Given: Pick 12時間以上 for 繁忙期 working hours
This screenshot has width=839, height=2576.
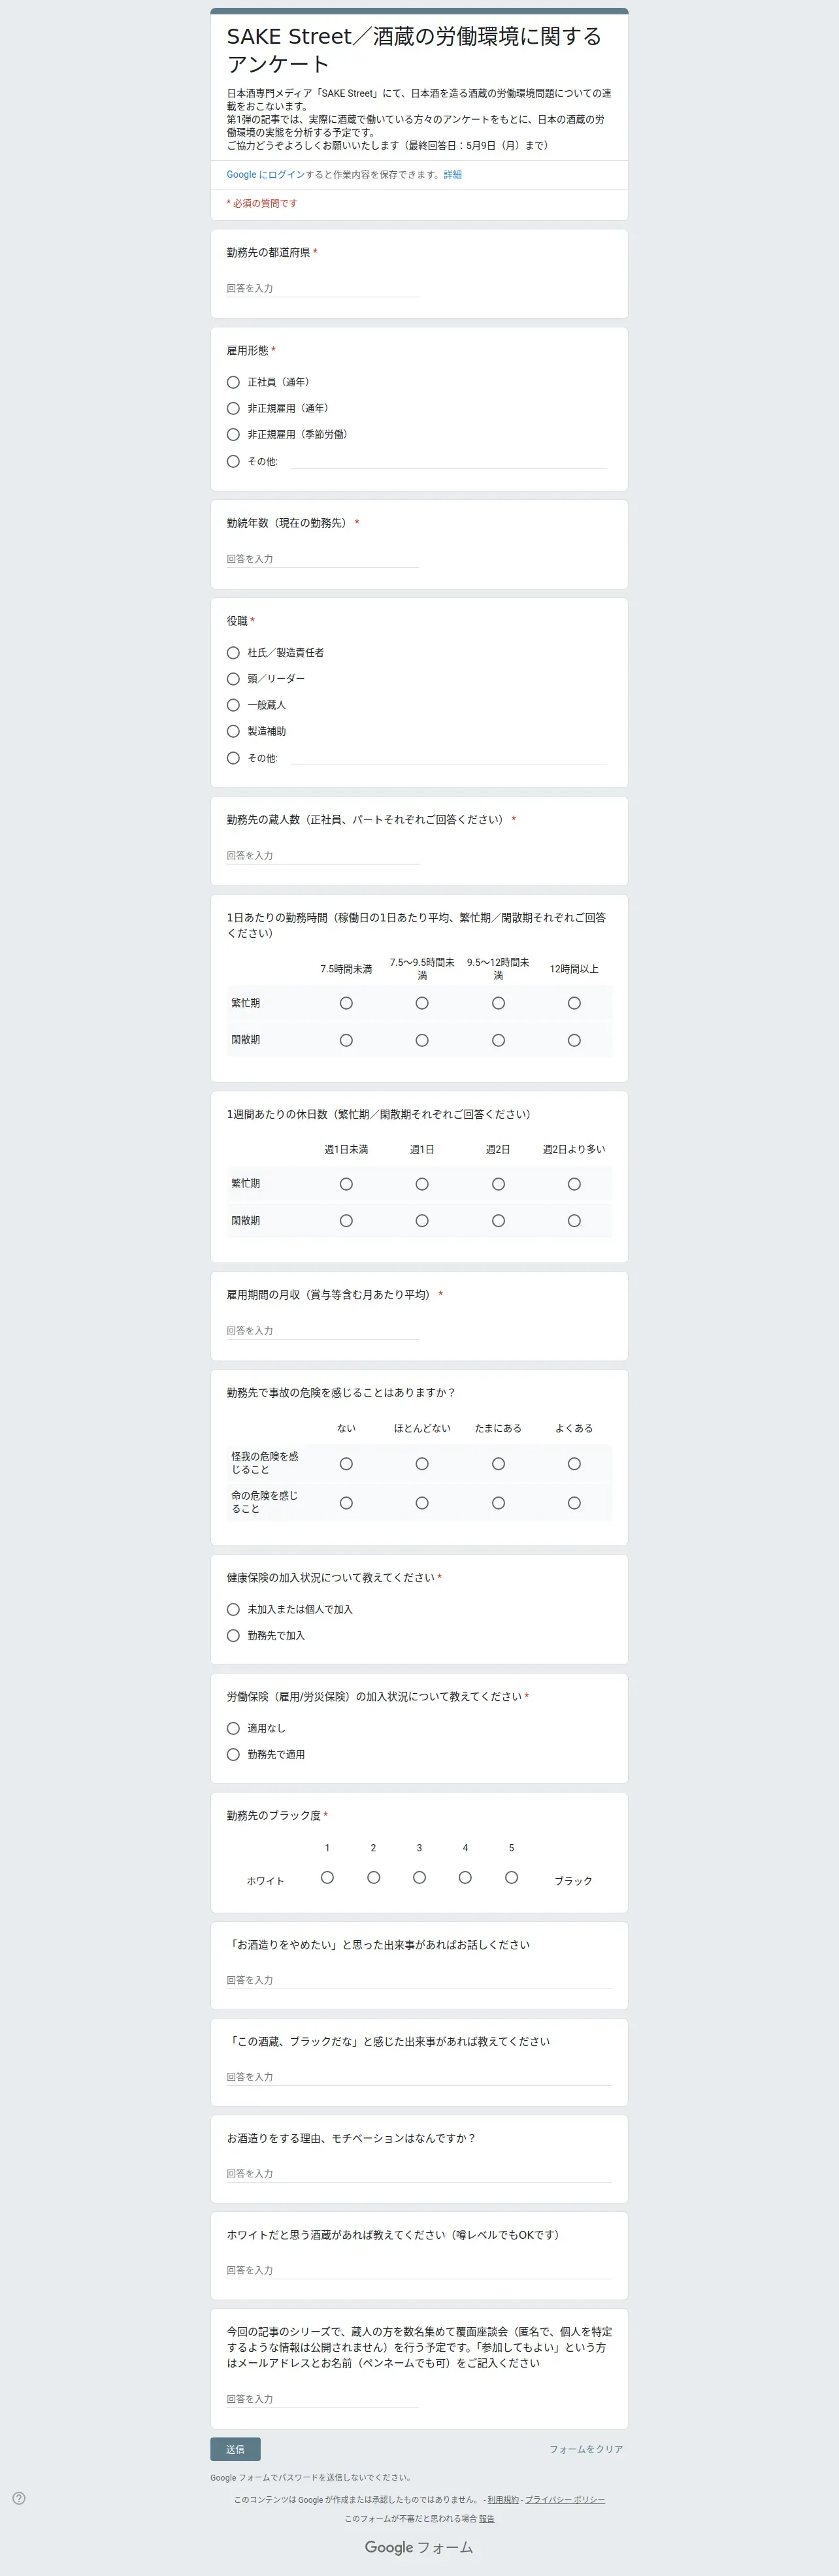Looking at the screenshot, I should point(574,1003).
